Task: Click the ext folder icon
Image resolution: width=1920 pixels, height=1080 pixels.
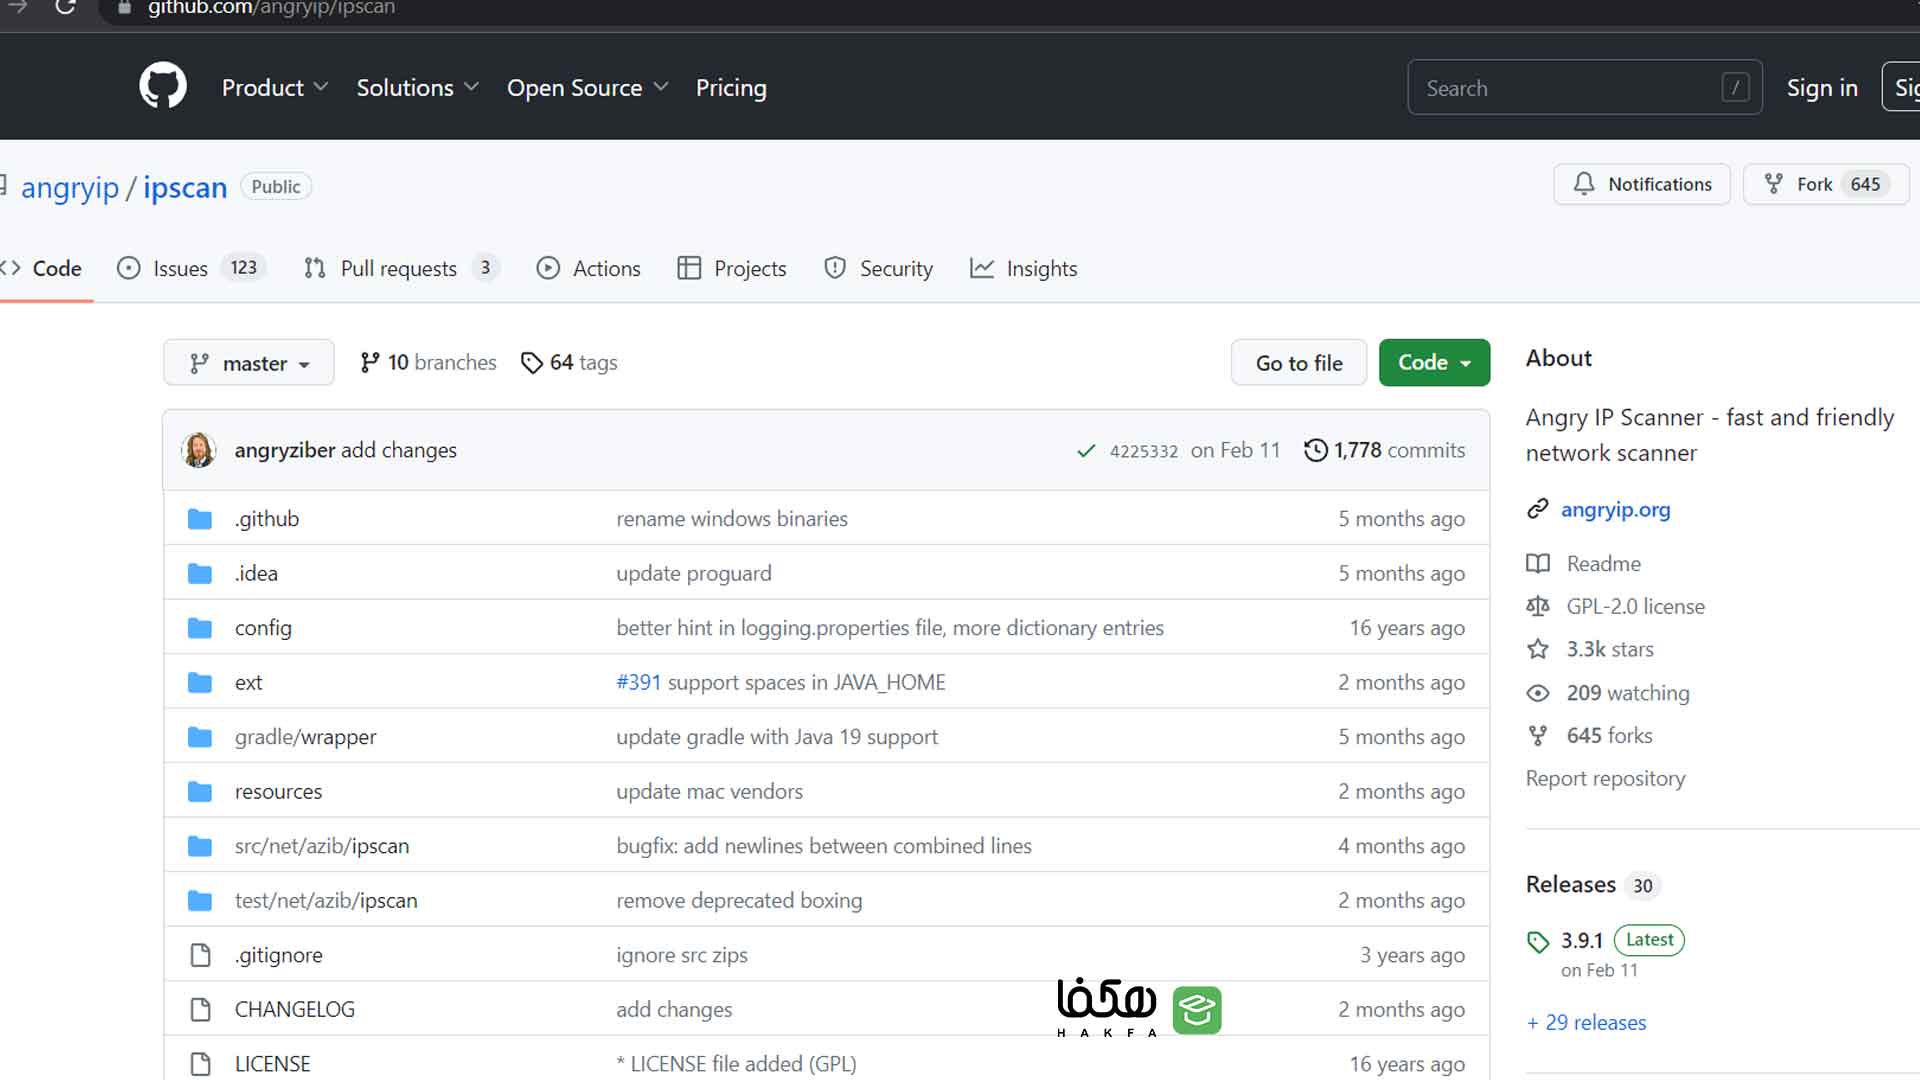Action: (x=200, y=682)
